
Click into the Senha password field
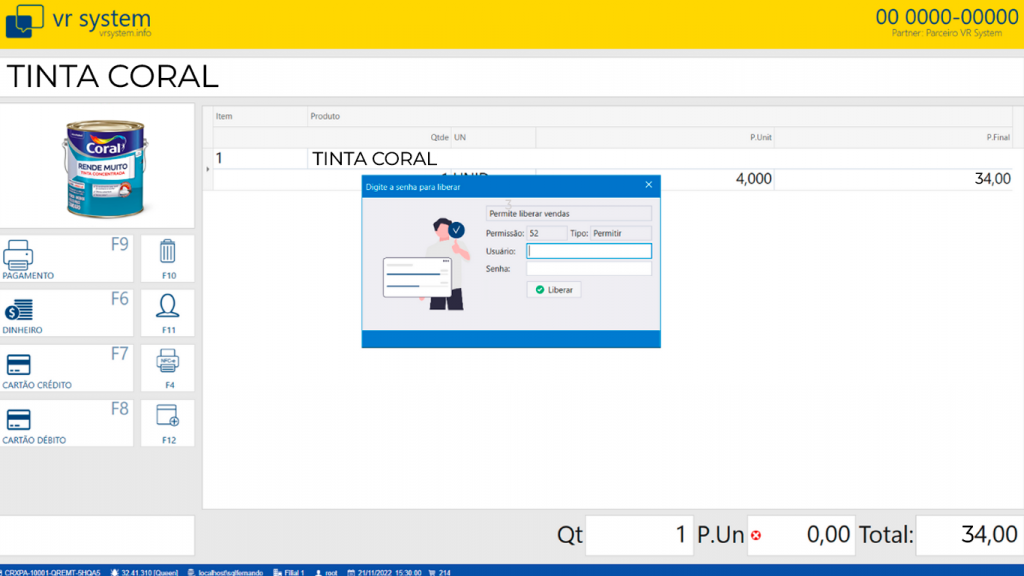[x=588, y=269]
